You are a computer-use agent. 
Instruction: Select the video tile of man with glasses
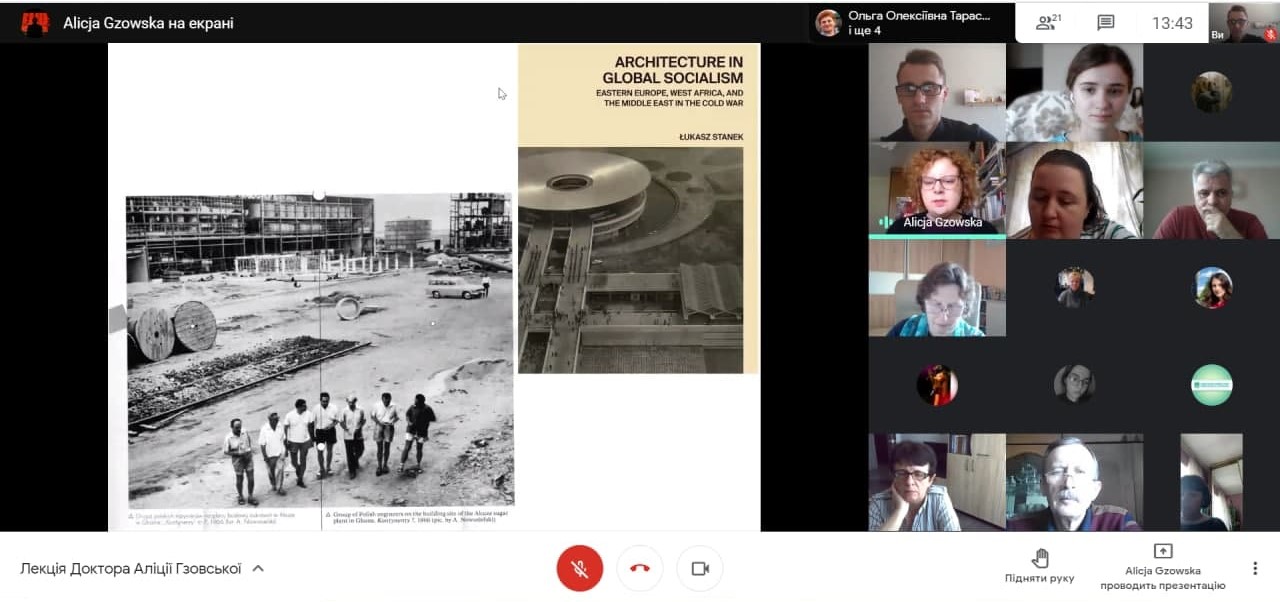point(936,93)
